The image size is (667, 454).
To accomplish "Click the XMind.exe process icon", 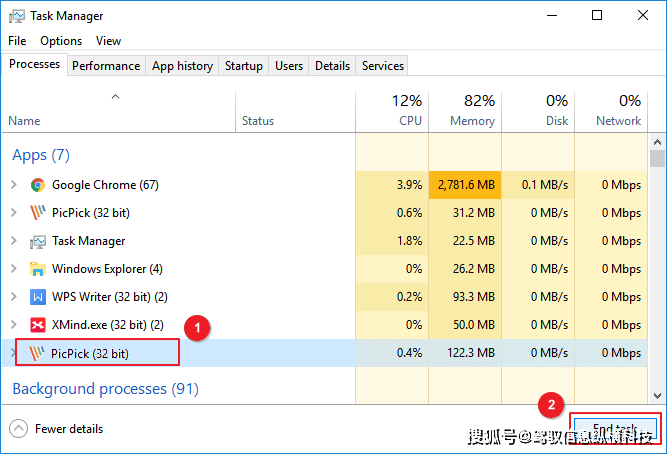I will pyautogui.click(x=38, y=325).
